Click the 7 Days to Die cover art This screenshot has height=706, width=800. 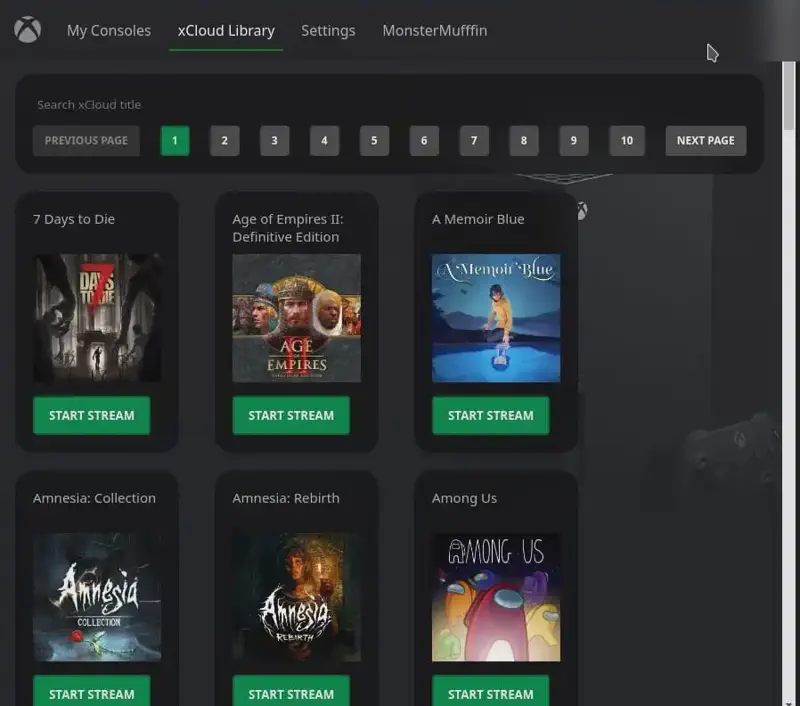pos(97,318)
